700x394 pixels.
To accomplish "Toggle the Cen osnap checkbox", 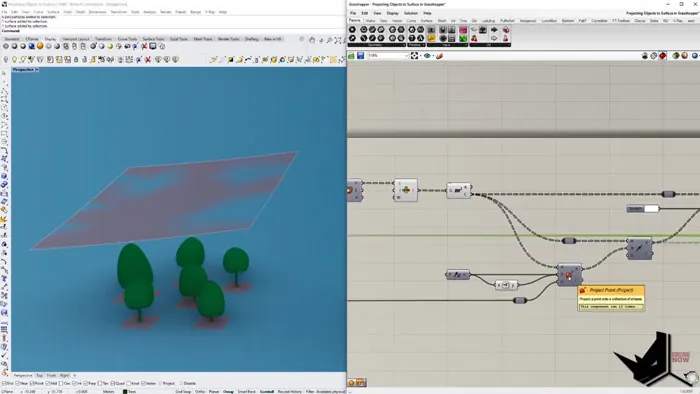I will 62,383.
